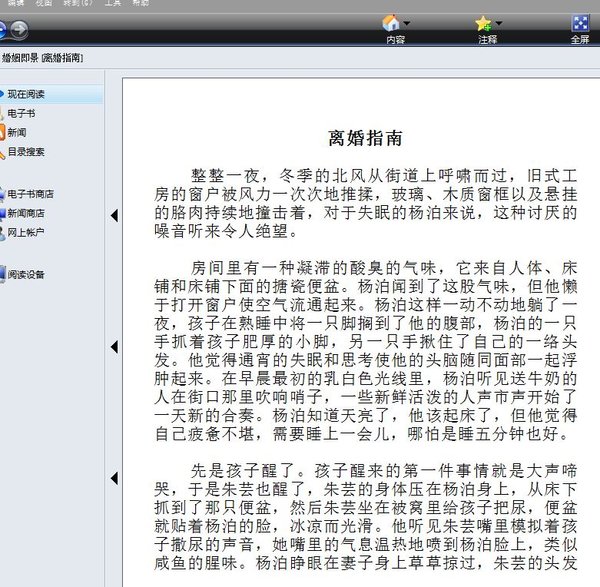Click the orange 新闻 feed icon

(2, 132)
